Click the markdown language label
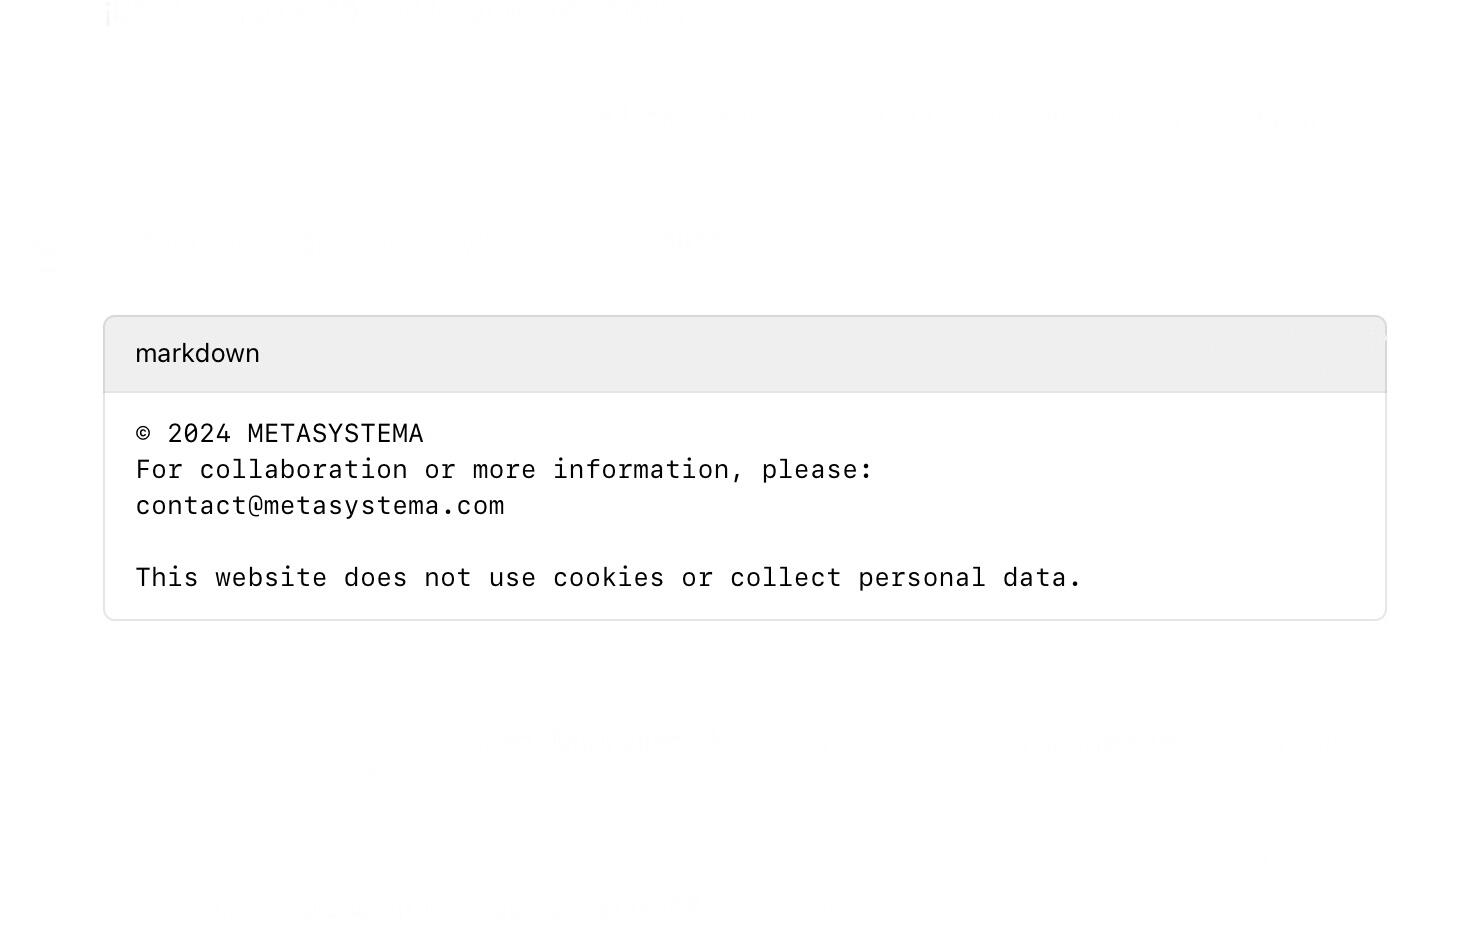 [x=197, y=354]
